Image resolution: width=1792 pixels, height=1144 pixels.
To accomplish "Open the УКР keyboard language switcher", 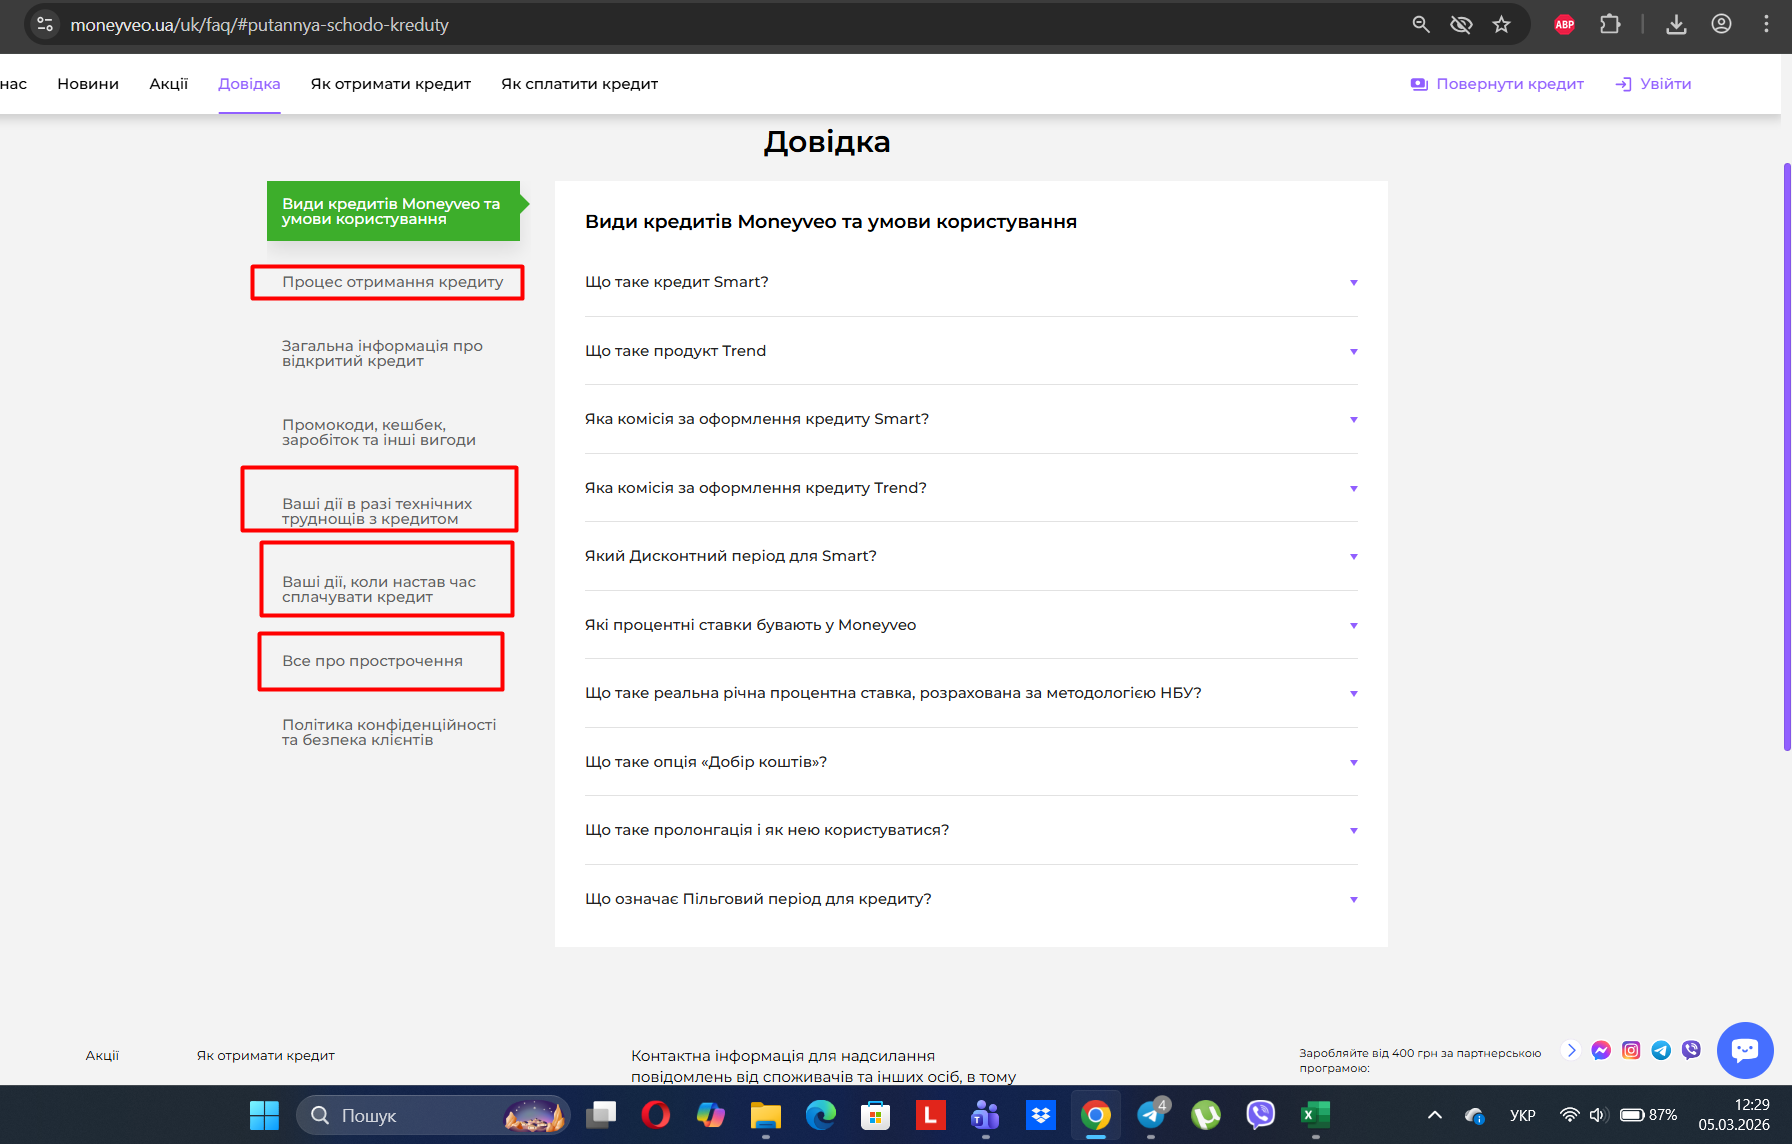I will pos(1522,1115).
